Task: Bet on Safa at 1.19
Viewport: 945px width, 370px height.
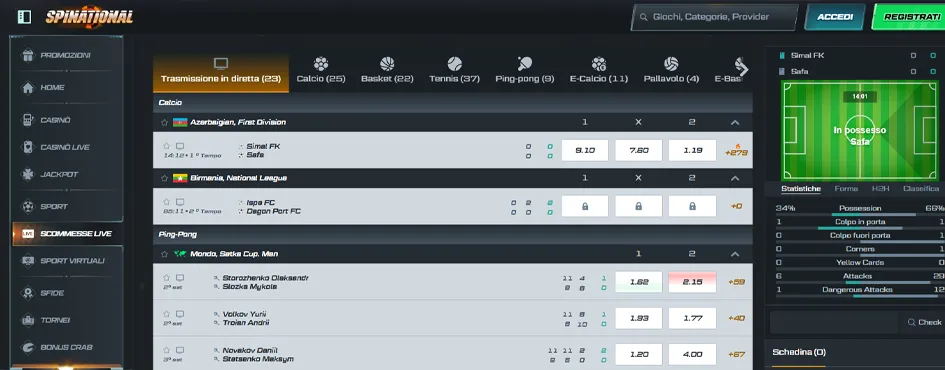Action: (692, 151)
